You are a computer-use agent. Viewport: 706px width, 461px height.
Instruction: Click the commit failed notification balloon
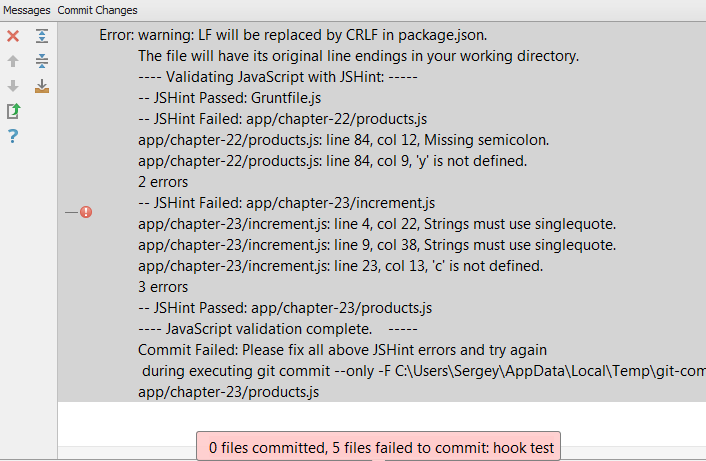pos(378,447)
